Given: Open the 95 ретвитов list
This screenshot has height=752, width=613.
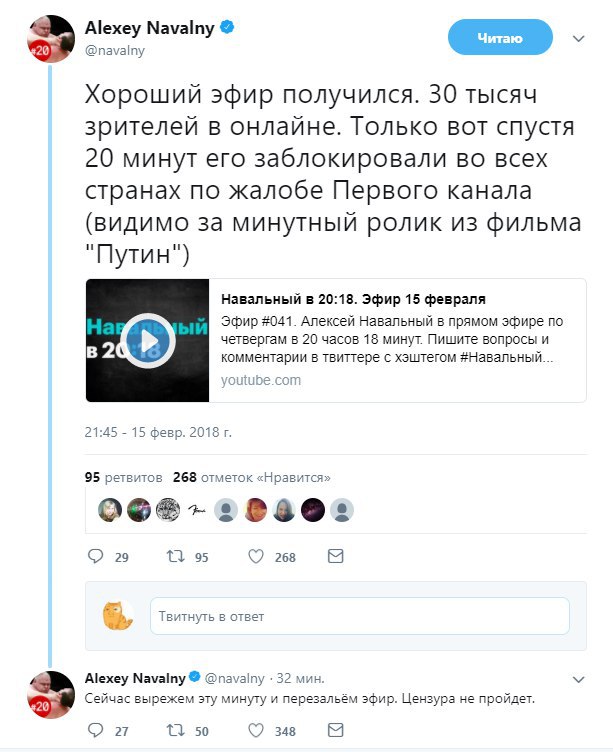Looking at the screenshot, I should (x=123, y=478).
